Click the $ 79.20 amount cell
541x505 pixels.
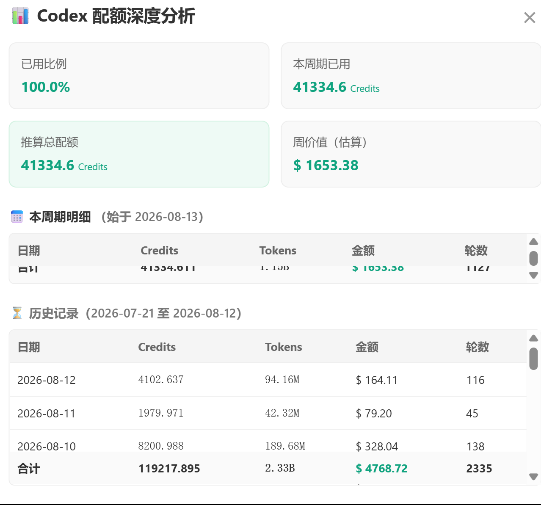point(374,413)
